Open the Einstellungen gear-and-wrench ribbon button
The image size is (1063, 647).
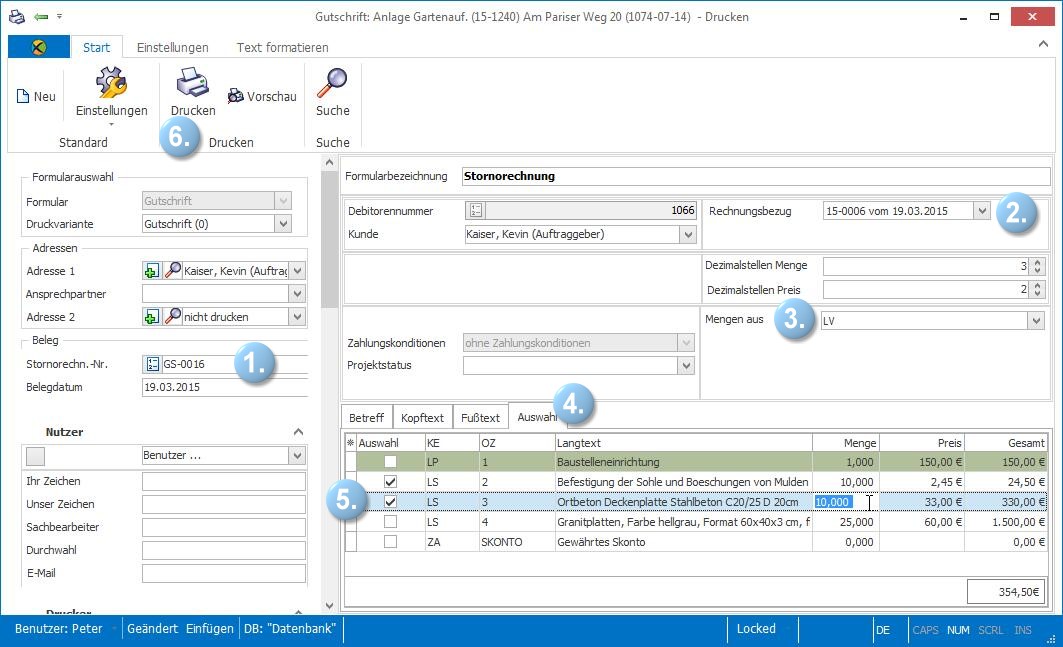pos(111,94)
